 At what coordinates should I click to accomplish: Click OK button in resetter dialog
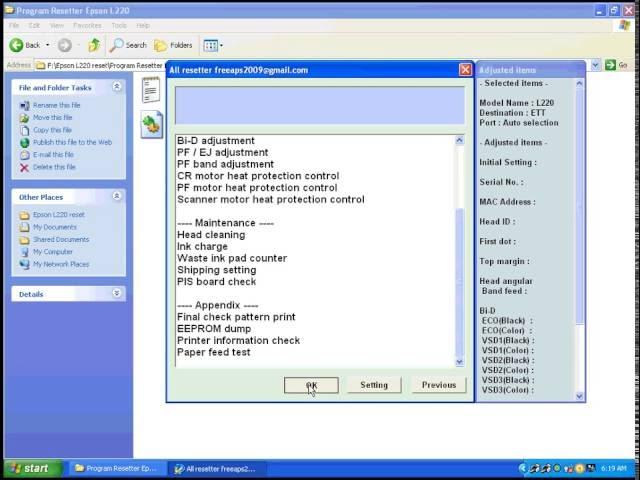[x=311, y=385]
